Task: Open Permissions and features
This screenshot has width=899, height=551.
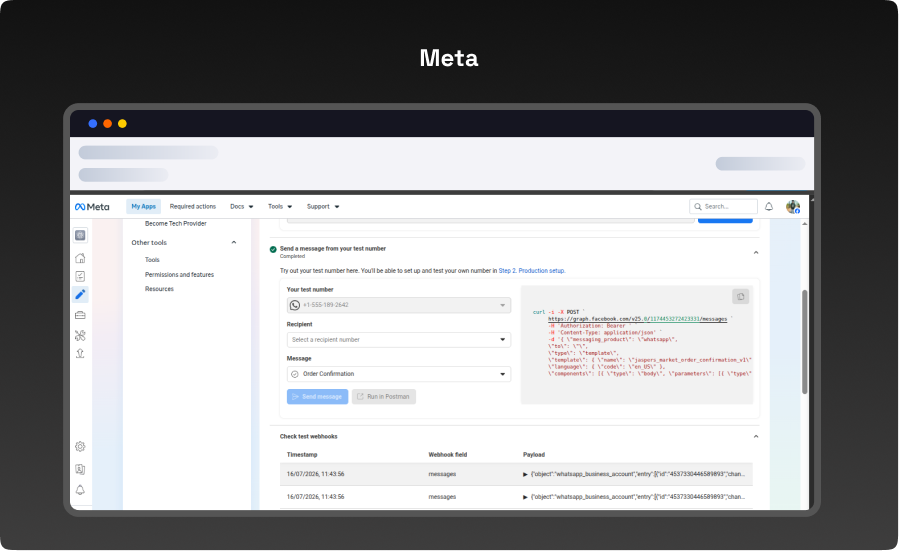Action: pos(179,275)
